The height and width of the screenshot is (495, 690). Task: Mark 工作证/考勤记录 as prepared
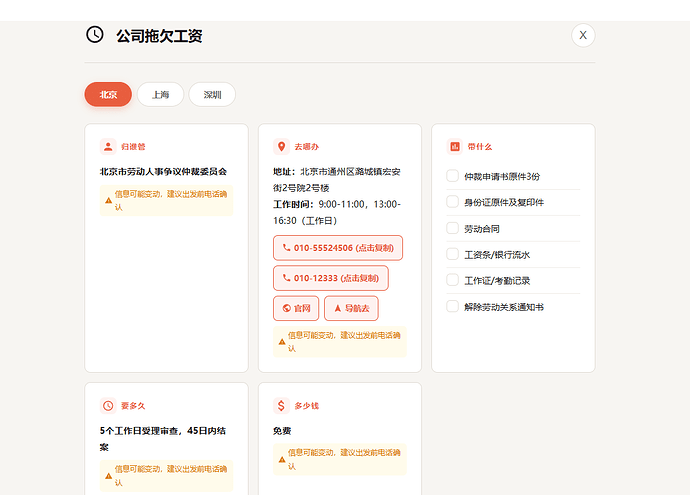pyautogui.click(x=452, y=280)
